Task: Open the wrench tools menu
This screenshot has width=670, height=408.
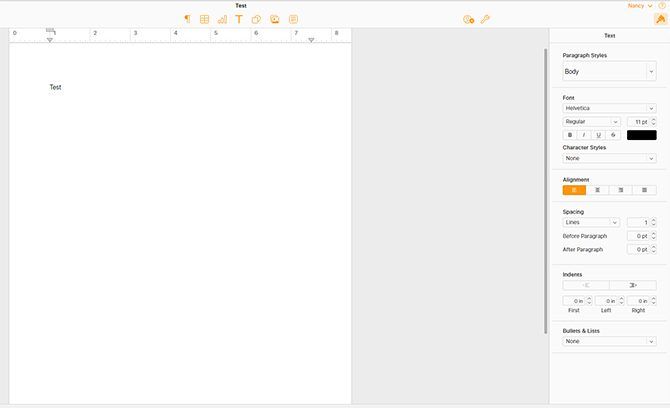Action: click(485, 19)
